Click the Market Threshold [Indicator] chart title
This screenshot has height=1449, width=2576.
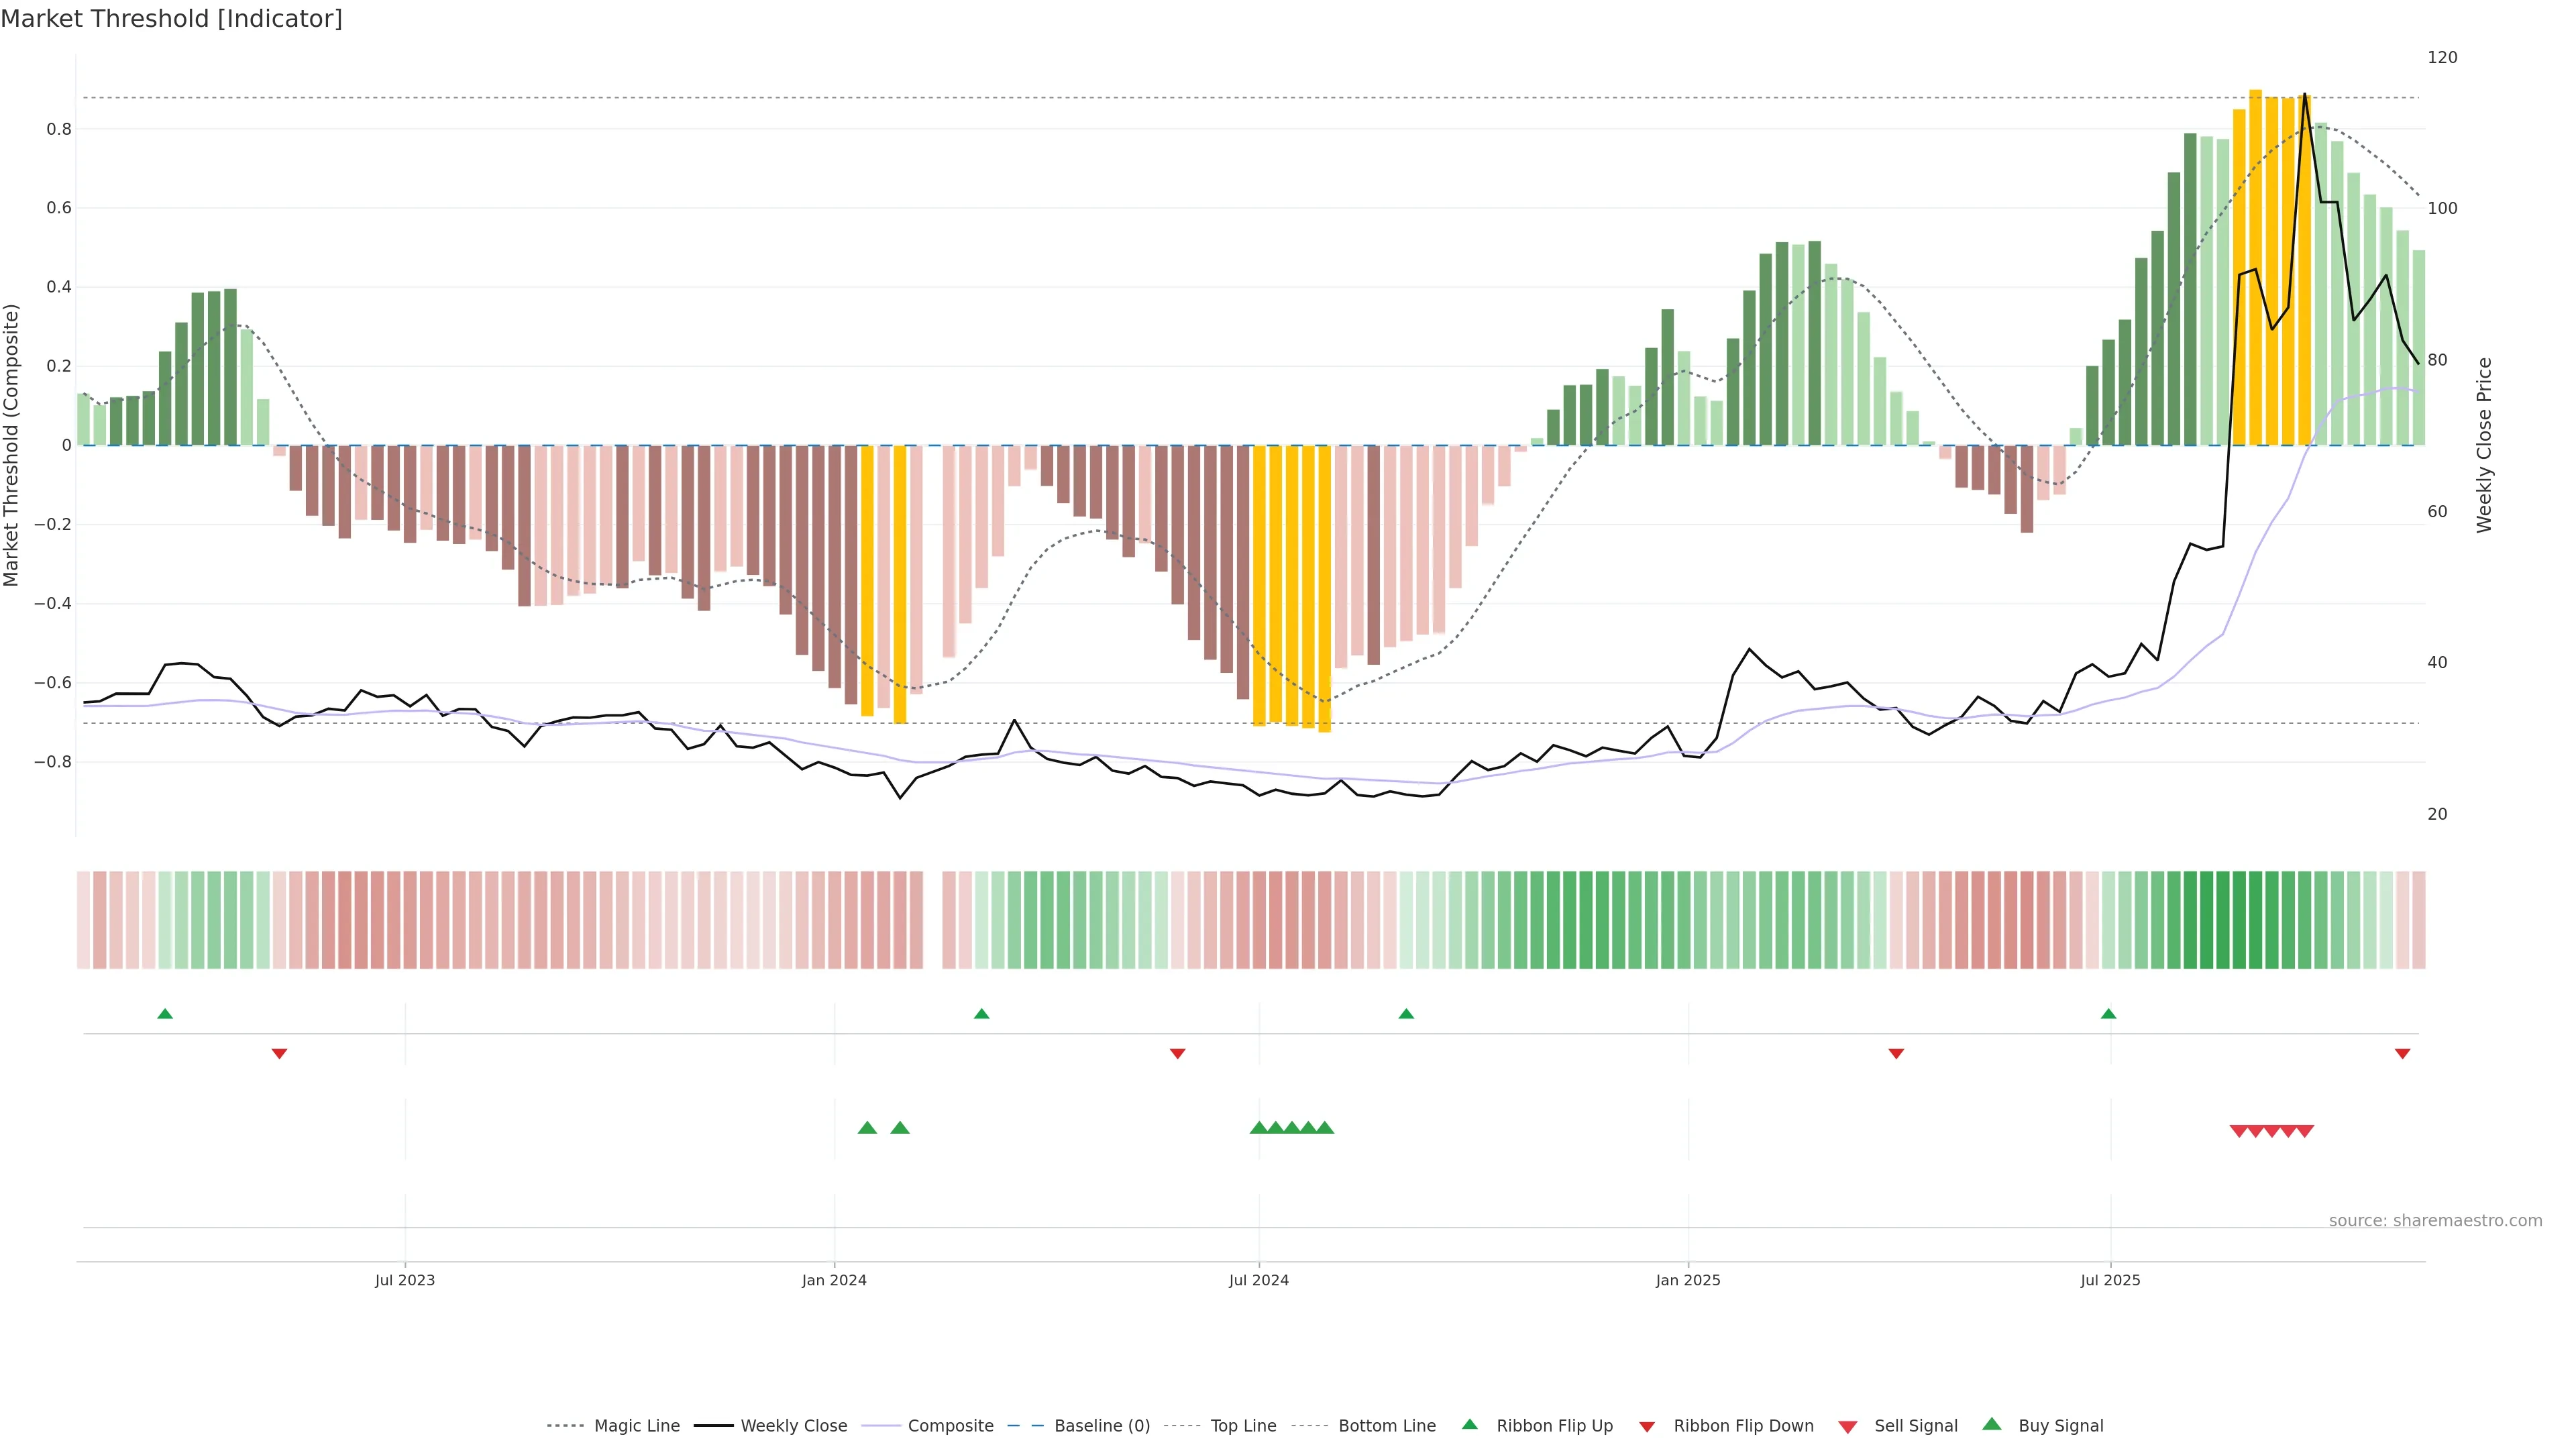pos(171,19)
